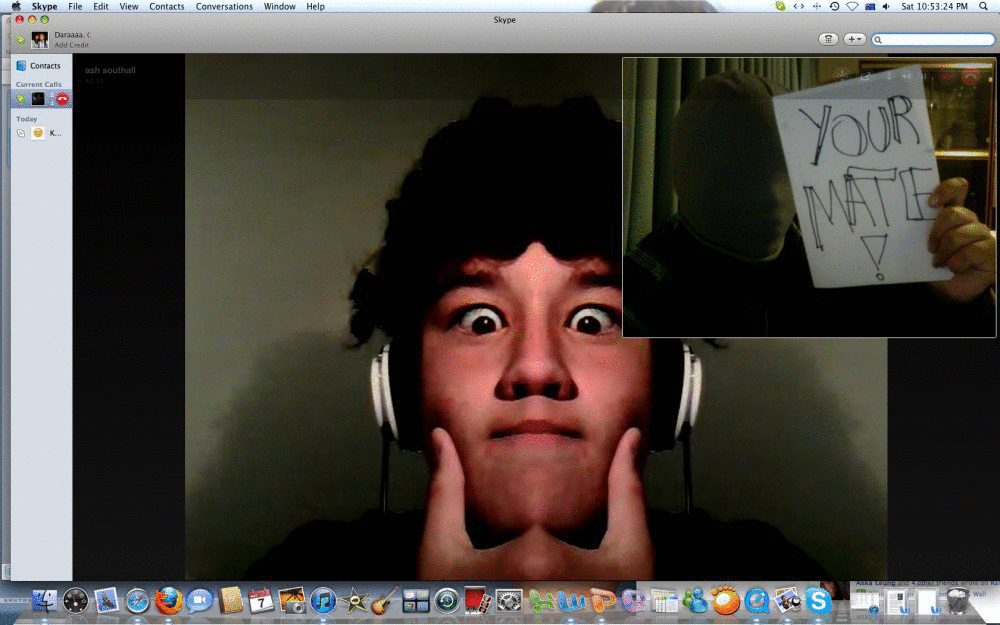
Task: Click the profile avatar picture
Action: [39, 39]
